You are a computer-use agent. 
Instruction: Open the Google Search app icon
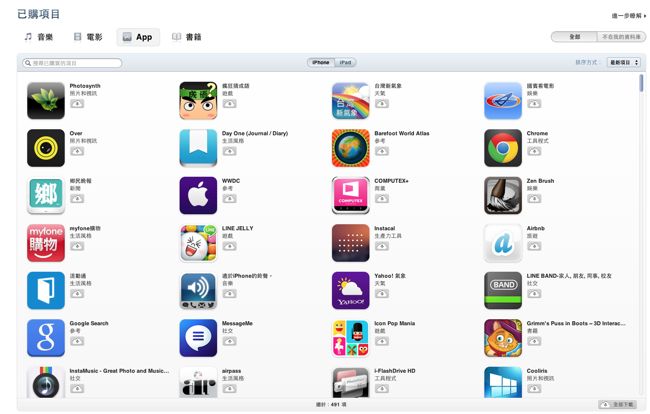(46, 338)
